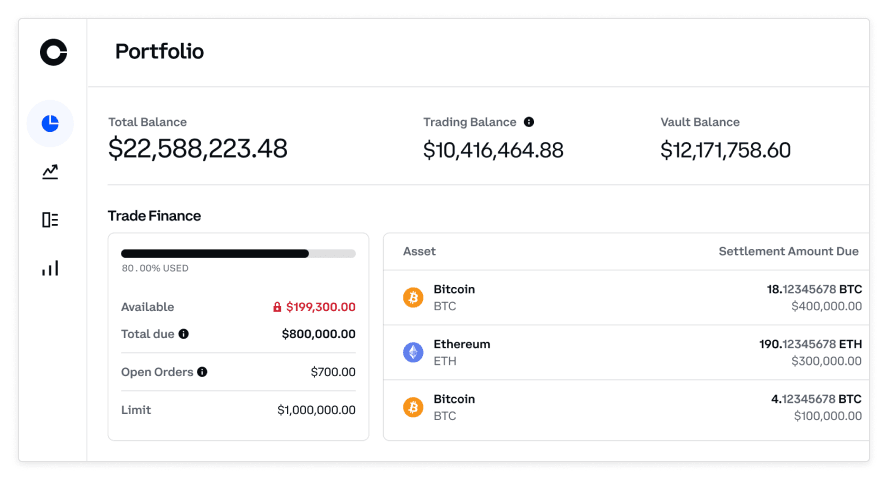This screenshot has width=888, height=480.
Task: Click the Trading Balance info icon
Action: click(x=529, y=122)
